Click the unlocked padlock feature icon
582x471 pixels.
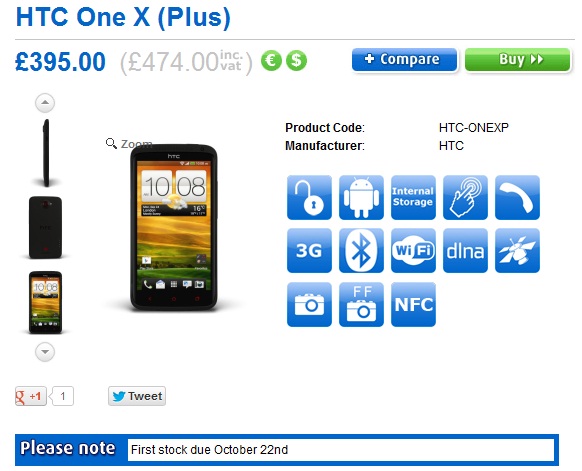pos(309,197)
